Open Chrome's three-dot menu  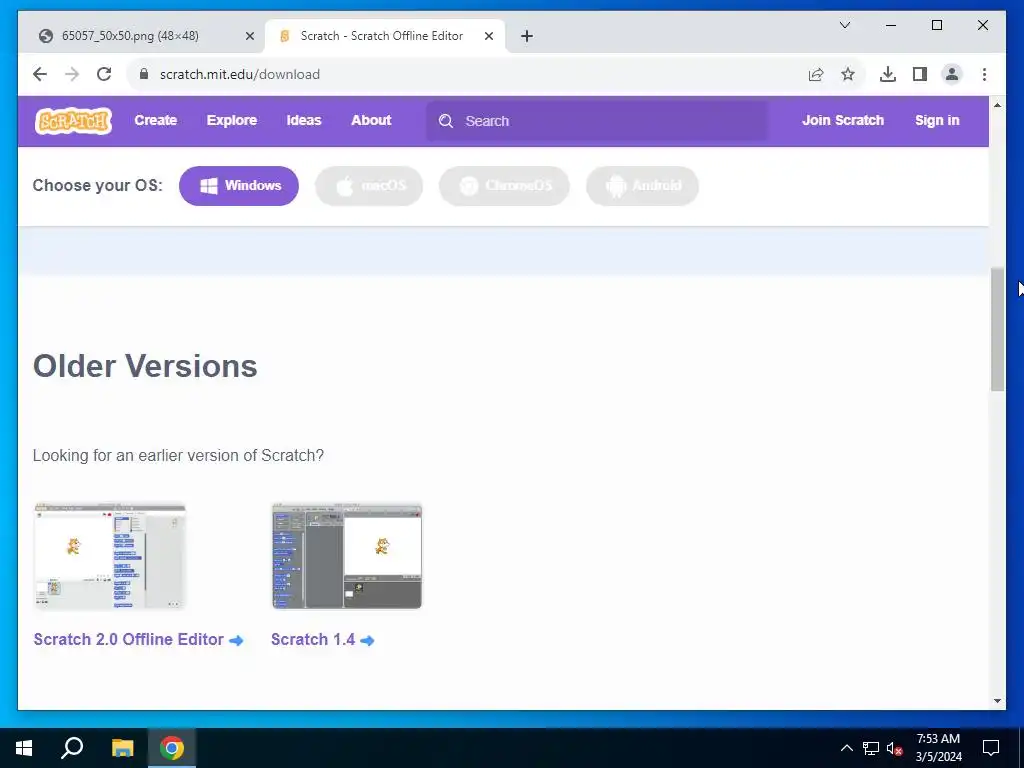[984, 74]
